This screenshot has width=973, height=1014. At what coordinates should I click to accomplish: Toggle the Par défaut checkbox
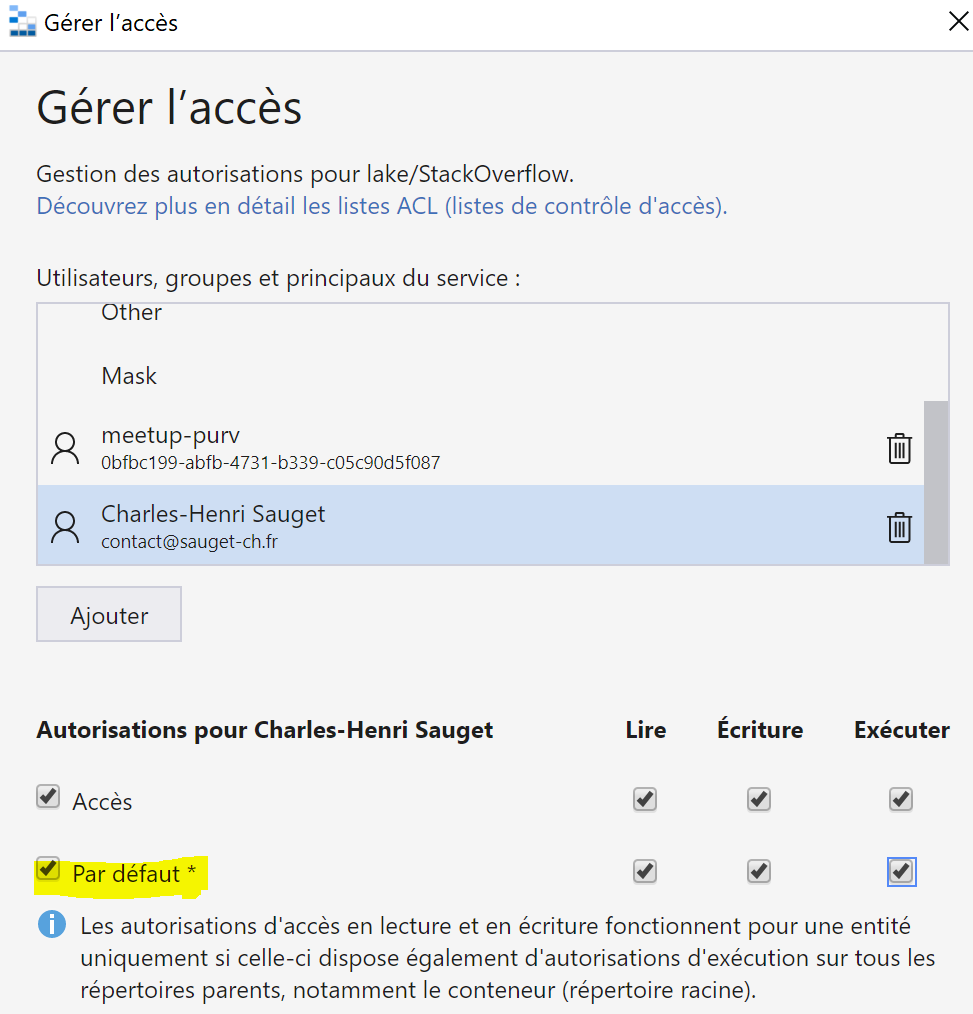tap(48, 868)
